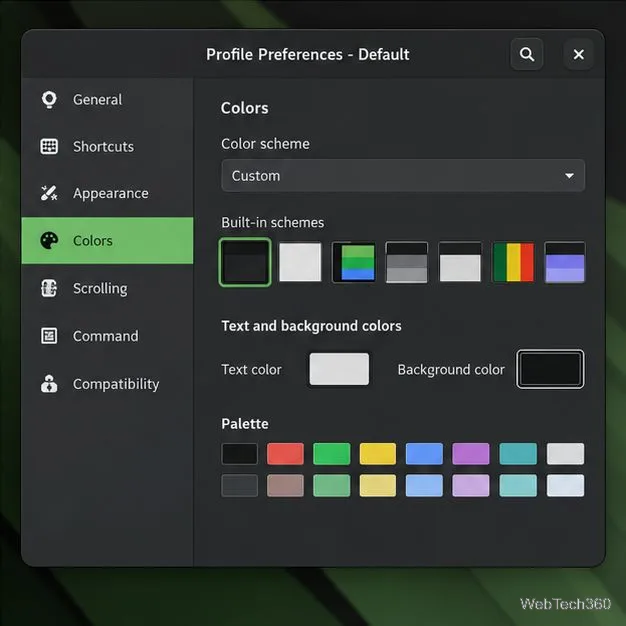Open the Command tab
The height and width of the screenshot is (626, 626).
point(107,336)
